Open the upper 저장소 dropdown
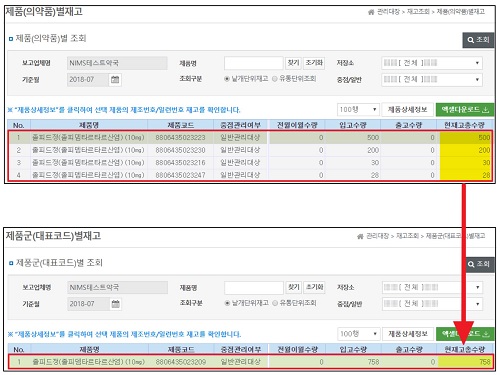500x375 pixels. (432, 63)
